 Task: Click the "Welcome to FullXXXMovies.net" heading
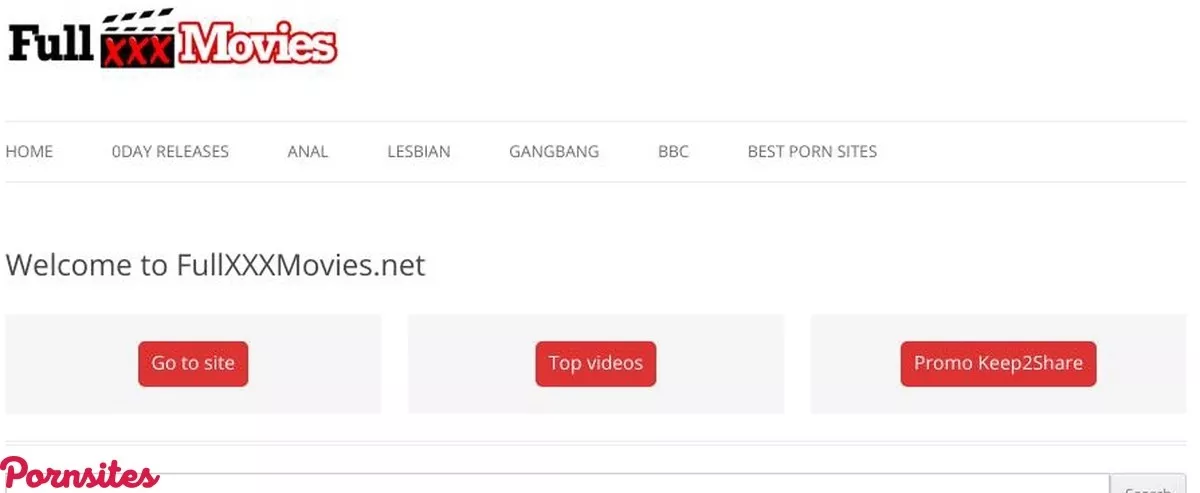tap(216, 266)
